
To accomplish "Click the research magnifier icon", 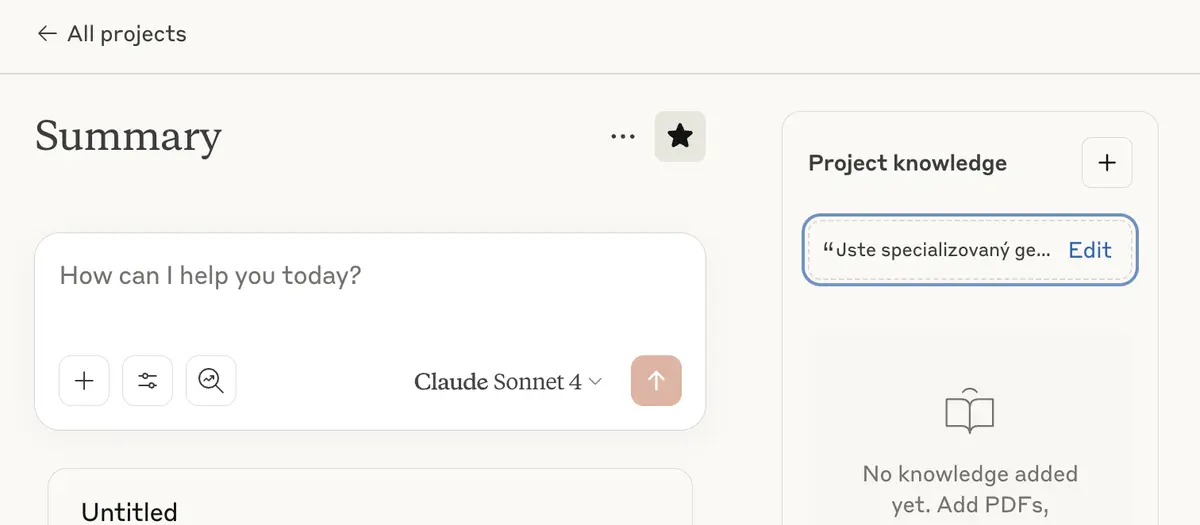I will click(x=211, y=381).
